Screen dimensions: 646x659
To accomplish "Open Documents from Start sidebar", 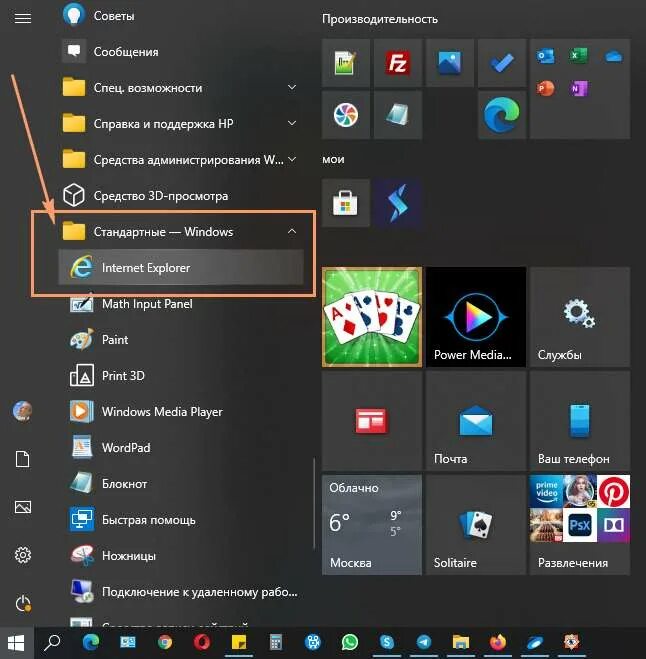I will click(23, 459).
